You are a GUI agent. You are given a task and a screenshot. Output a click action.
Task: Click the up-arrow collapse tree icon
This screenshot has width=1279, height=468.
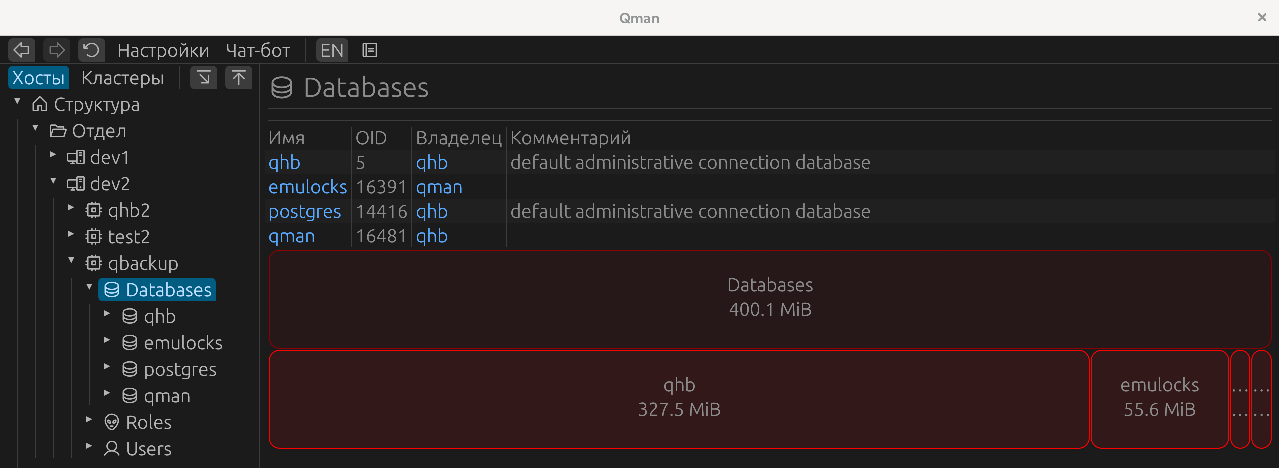pos(238,78)
